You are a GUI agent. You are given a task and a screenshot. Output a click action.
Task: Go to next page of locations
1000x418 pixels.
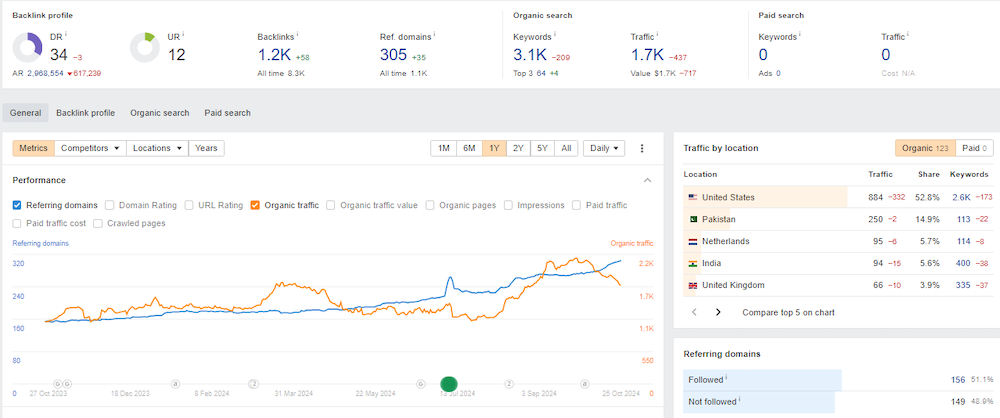pos(718,313)
